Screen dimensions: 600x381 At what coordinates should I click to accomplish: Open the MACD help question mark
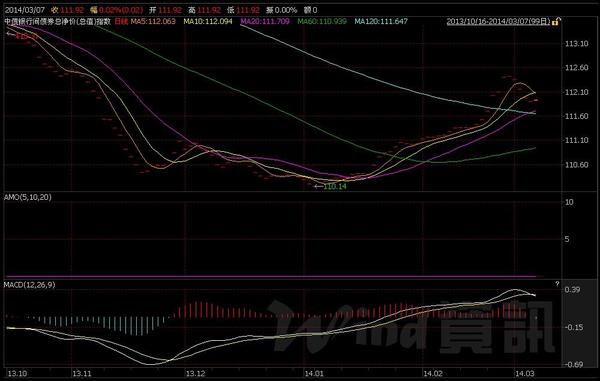[557, 284]
